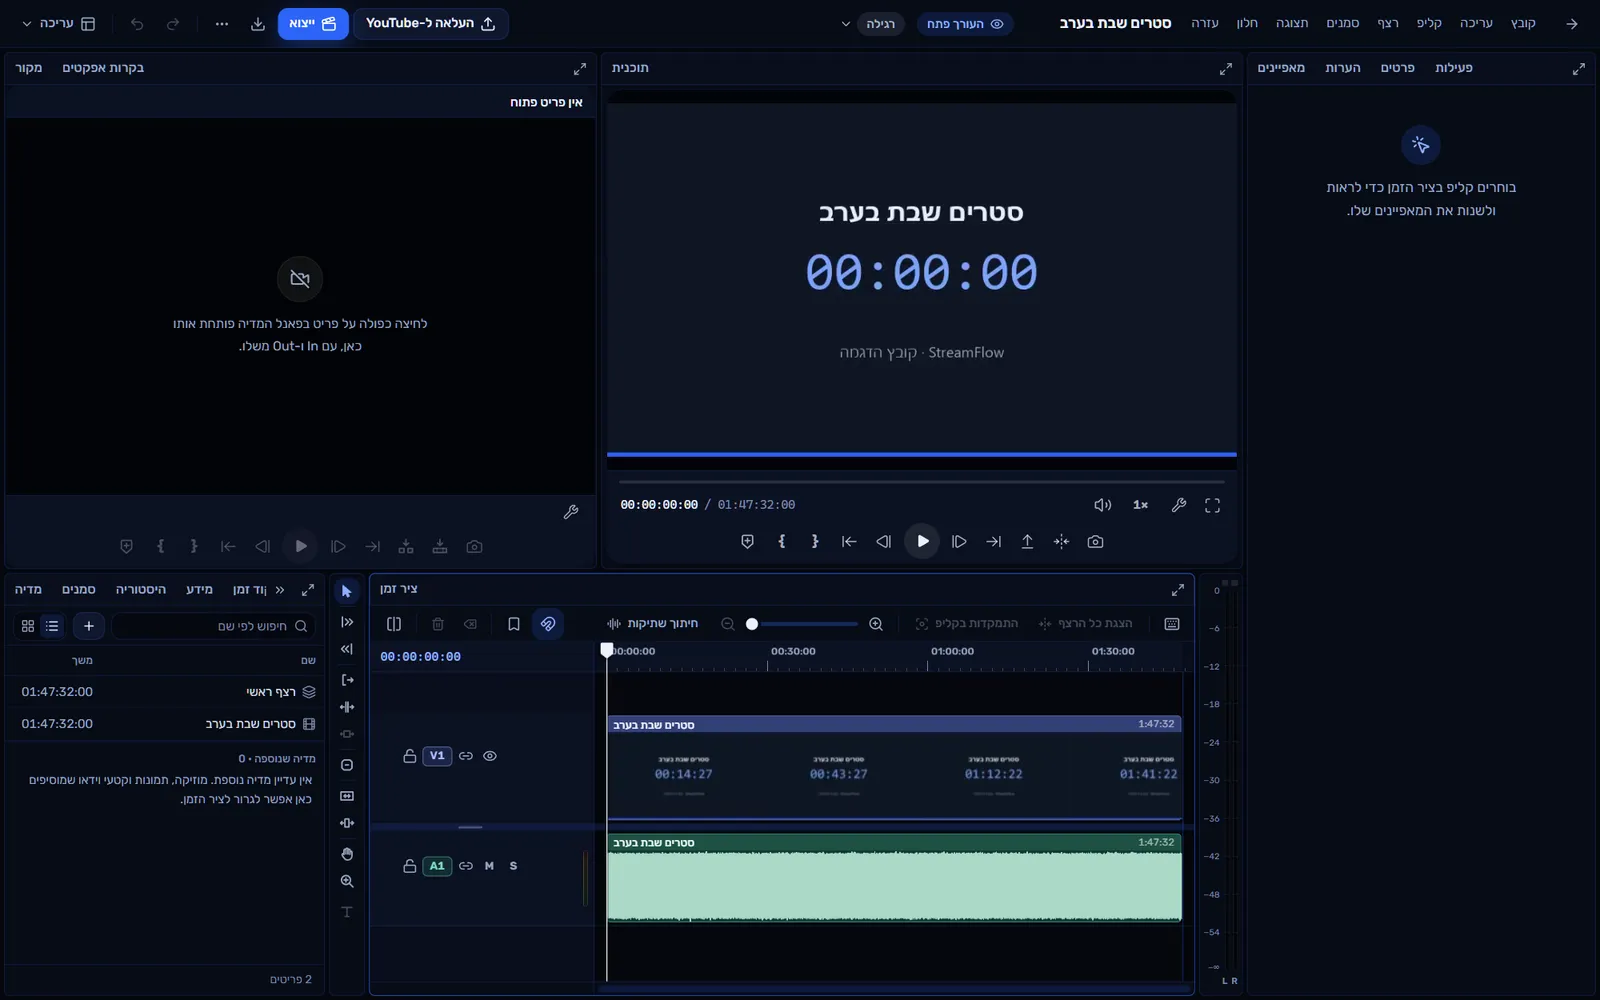
Task: Open the three-dot more options menu
Action: click(x=222, y=24)
